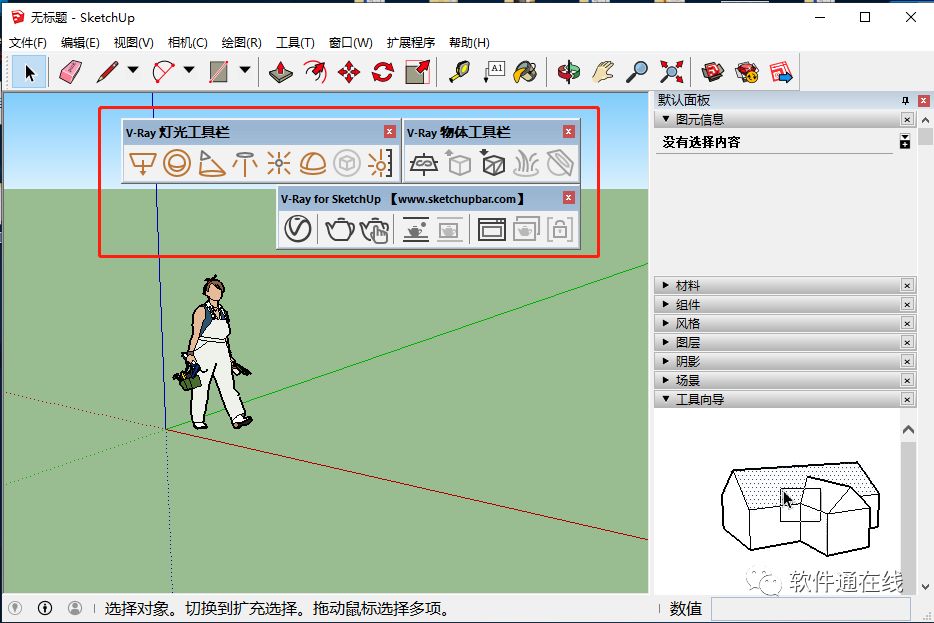Click the V-Ray adjust light intensity icon
Screen dimensions: 934x623
pos(380,163)
